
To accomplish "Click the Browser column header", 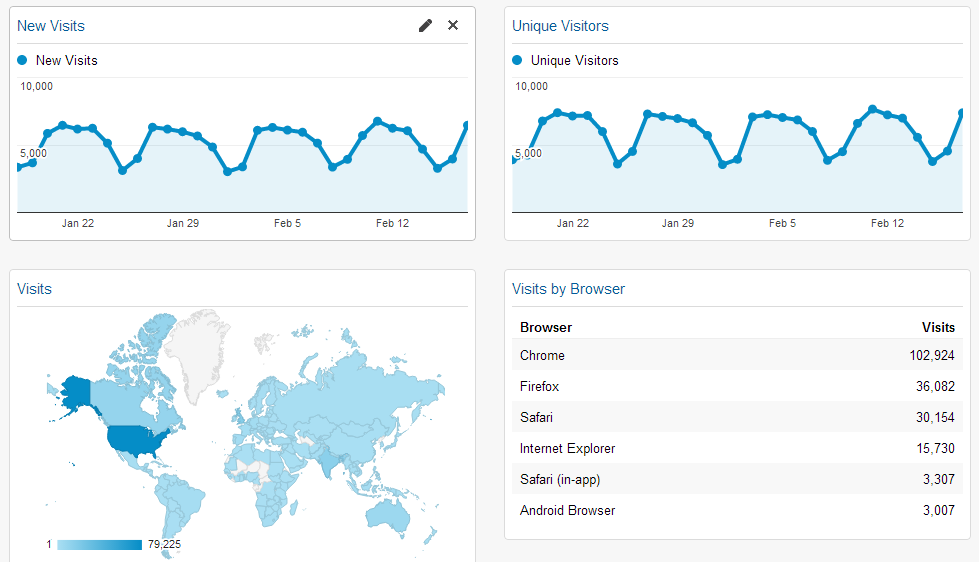I will coord(546,327).
